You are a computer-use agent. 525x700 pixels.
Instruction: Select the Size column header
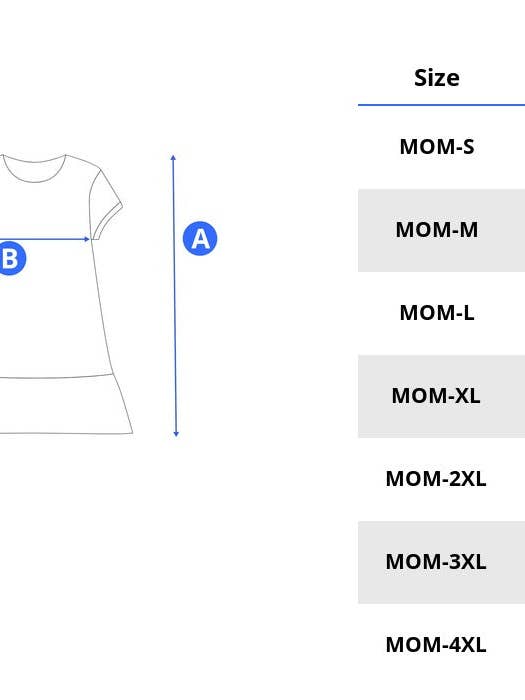coord(437,78)
